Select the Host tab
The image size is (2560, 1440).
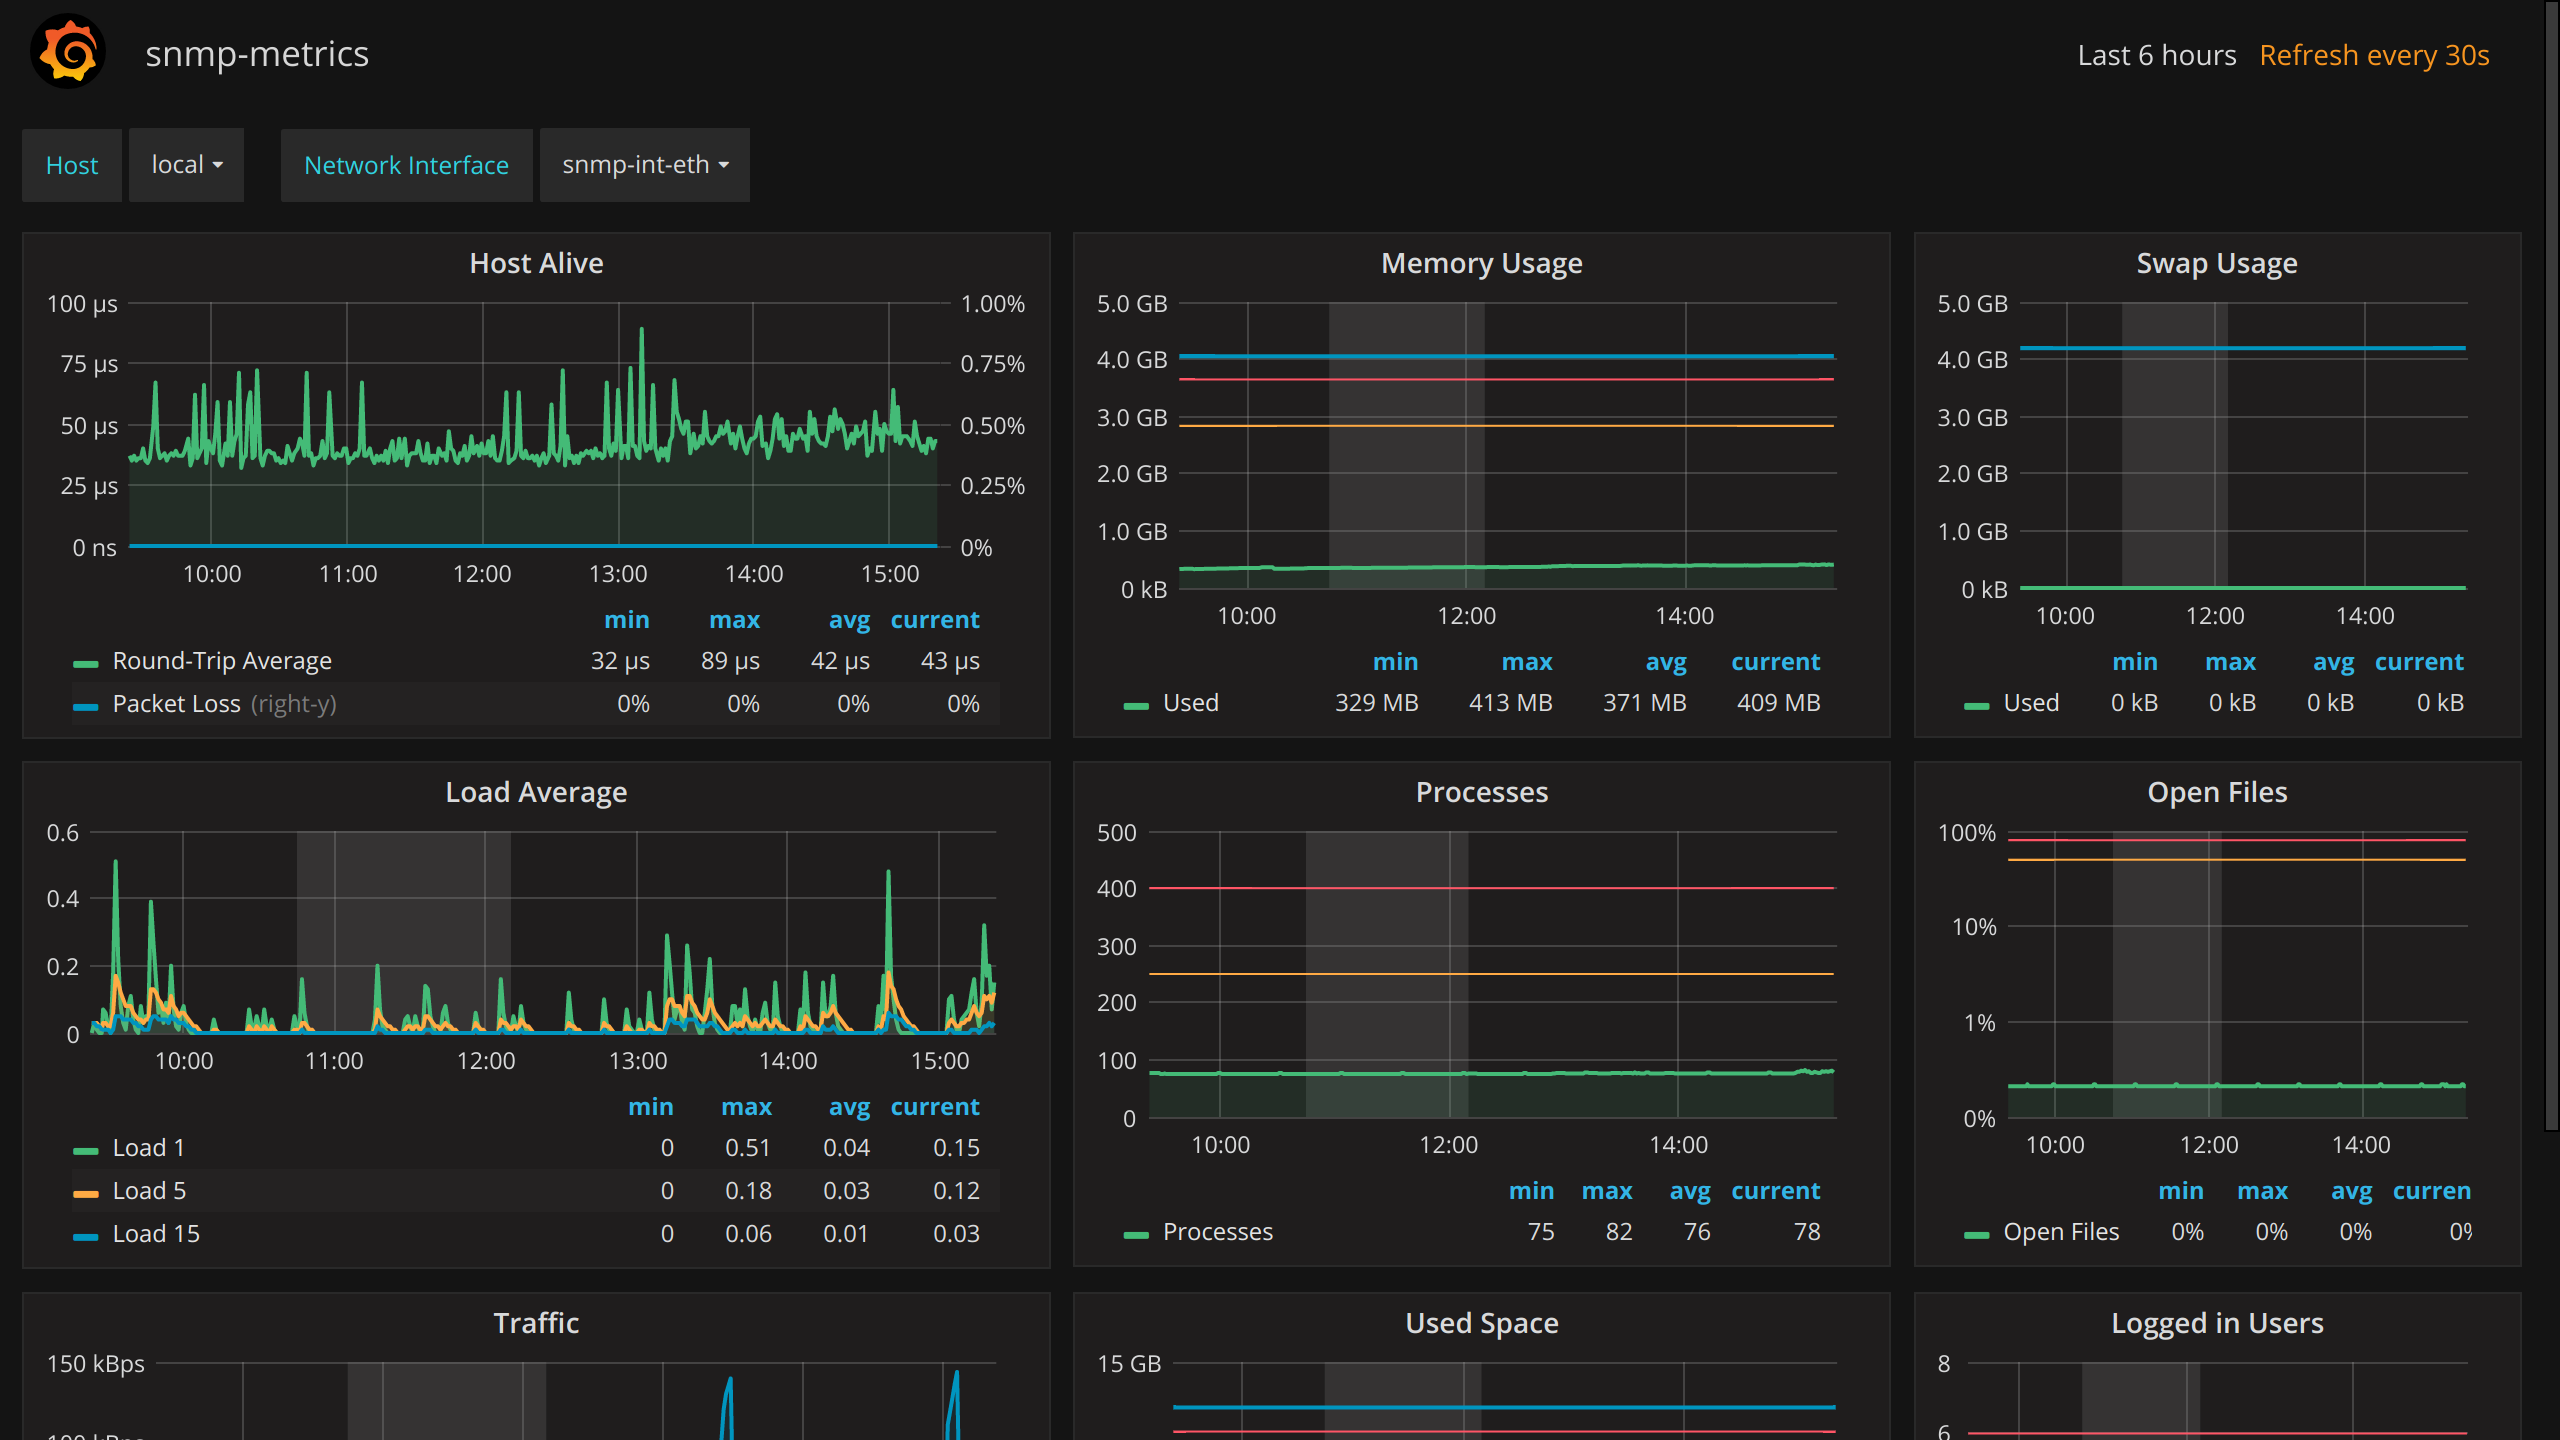click(70, 162)
